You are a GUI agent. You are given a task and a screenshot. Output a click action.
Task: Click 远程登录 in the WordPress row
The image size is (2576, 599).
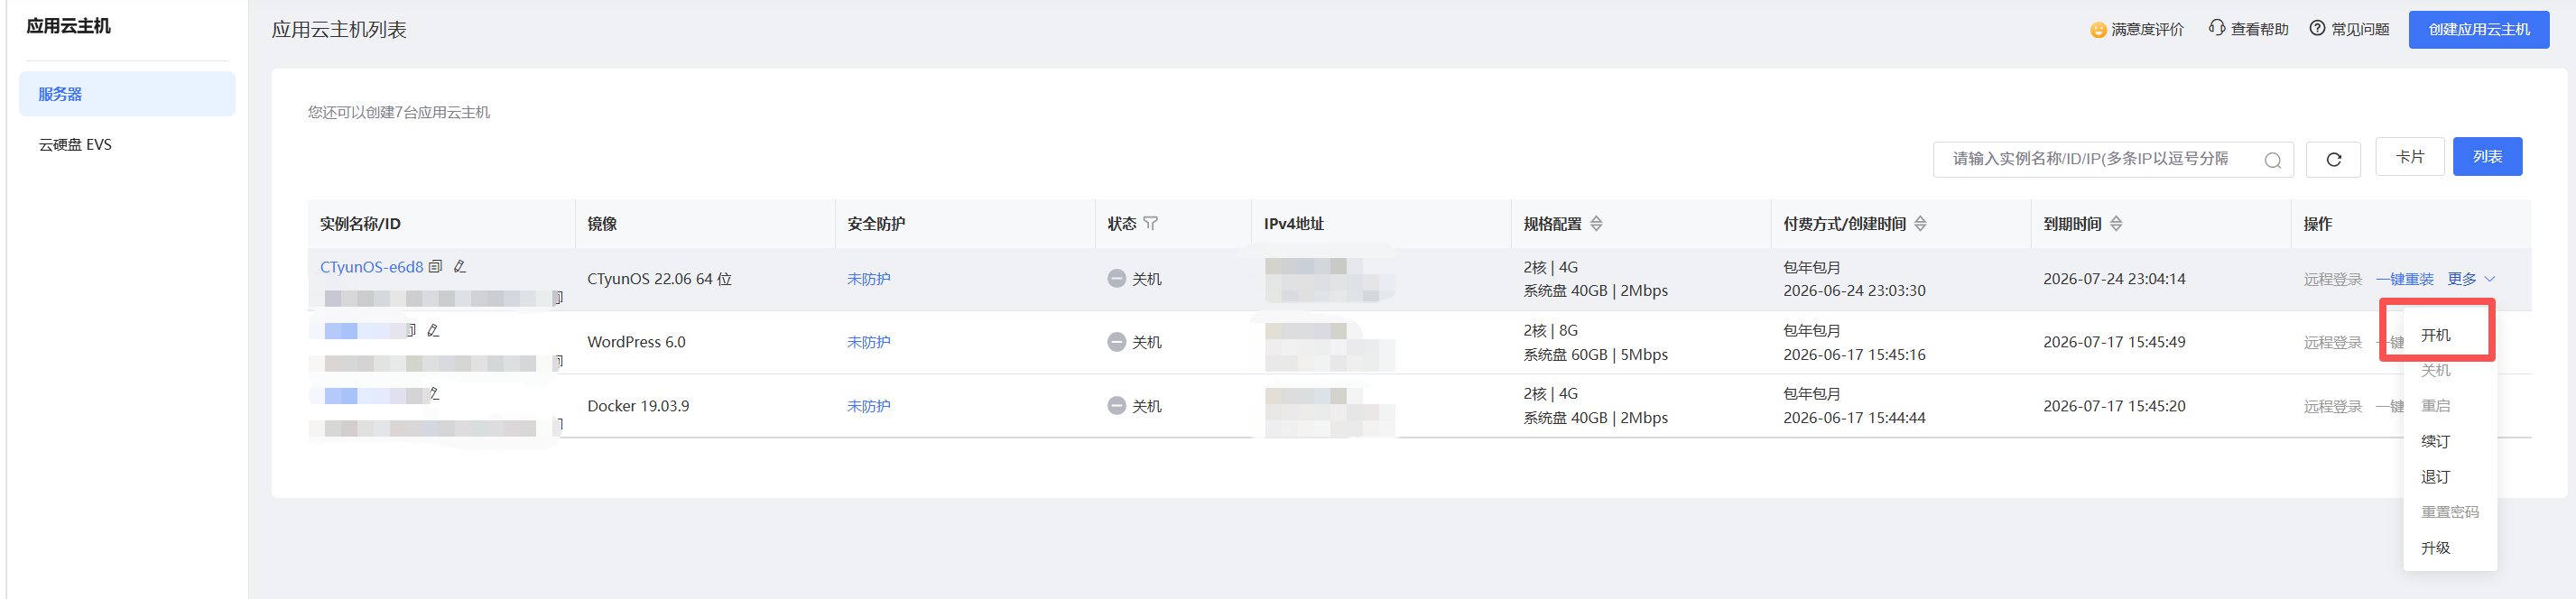point(2332,342)
